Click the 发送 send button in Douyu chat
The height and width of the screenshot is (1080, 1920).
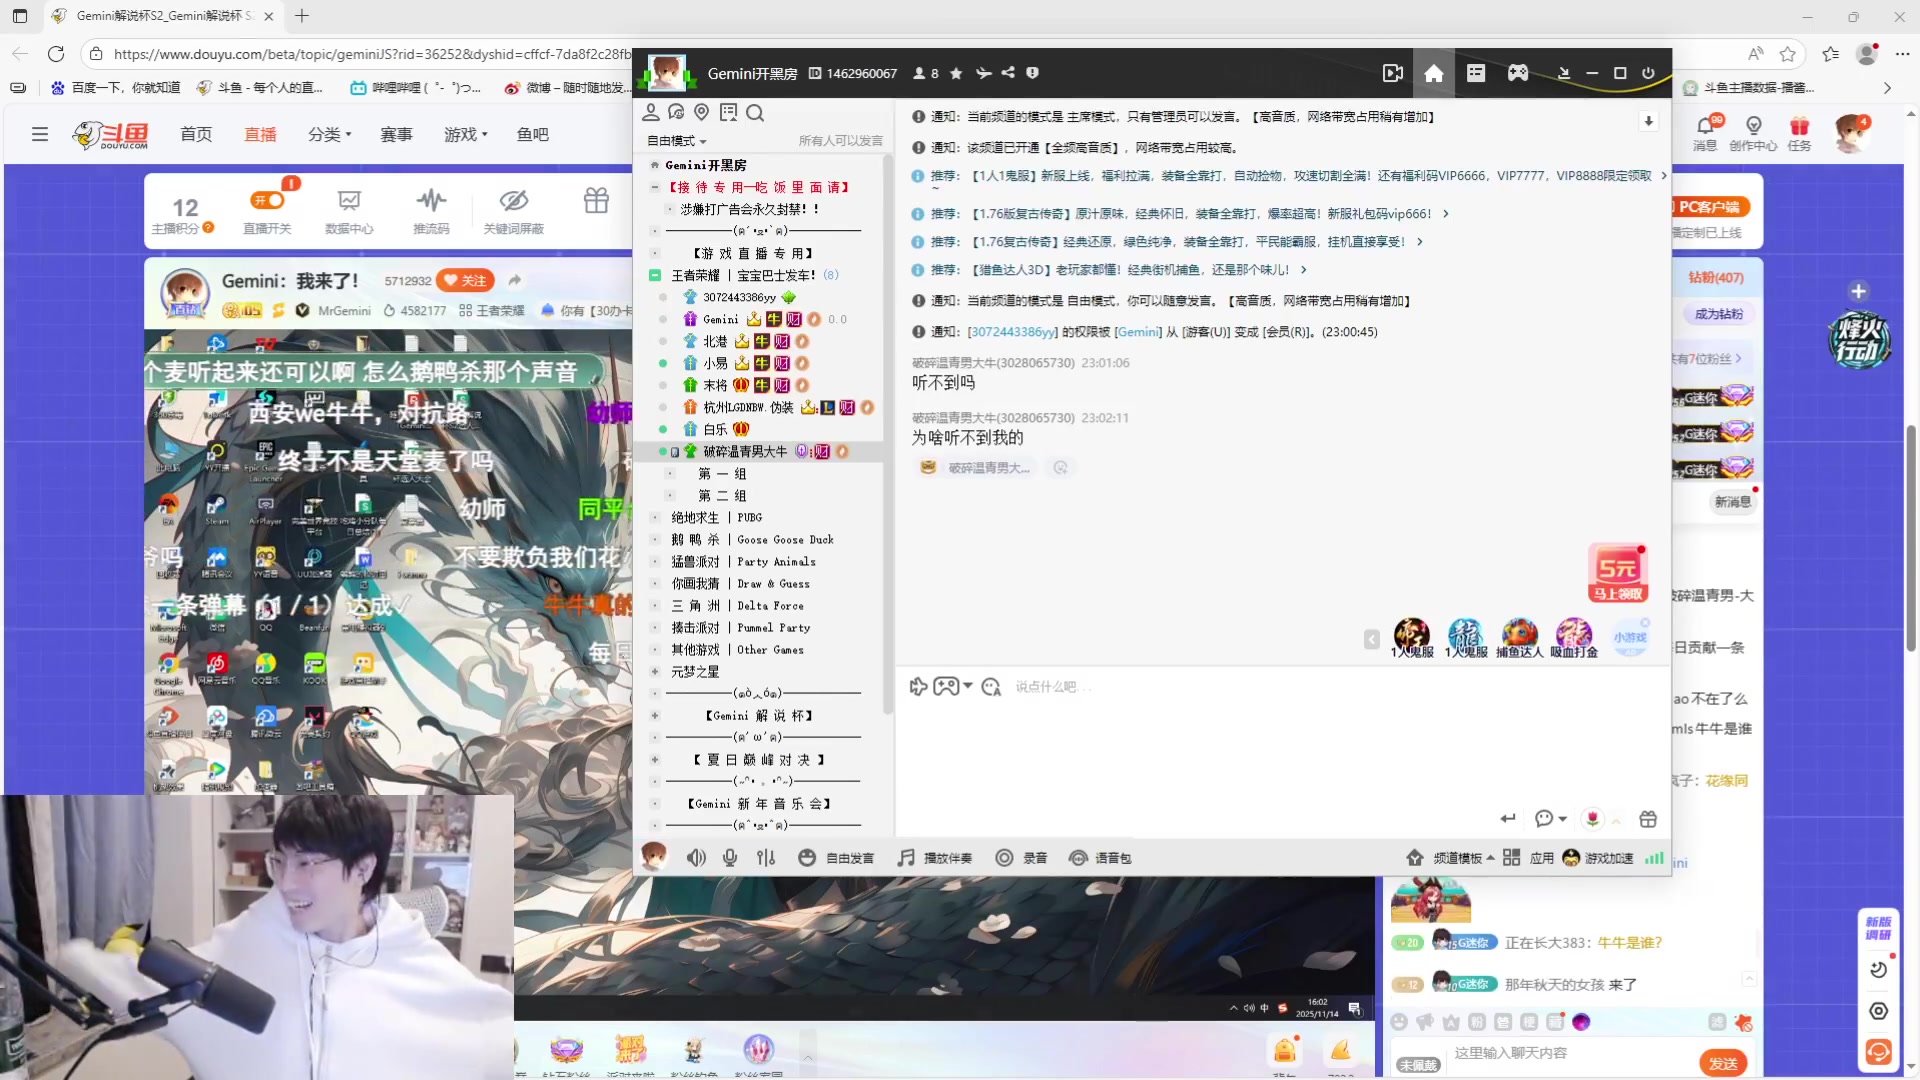[1722, 1063]
